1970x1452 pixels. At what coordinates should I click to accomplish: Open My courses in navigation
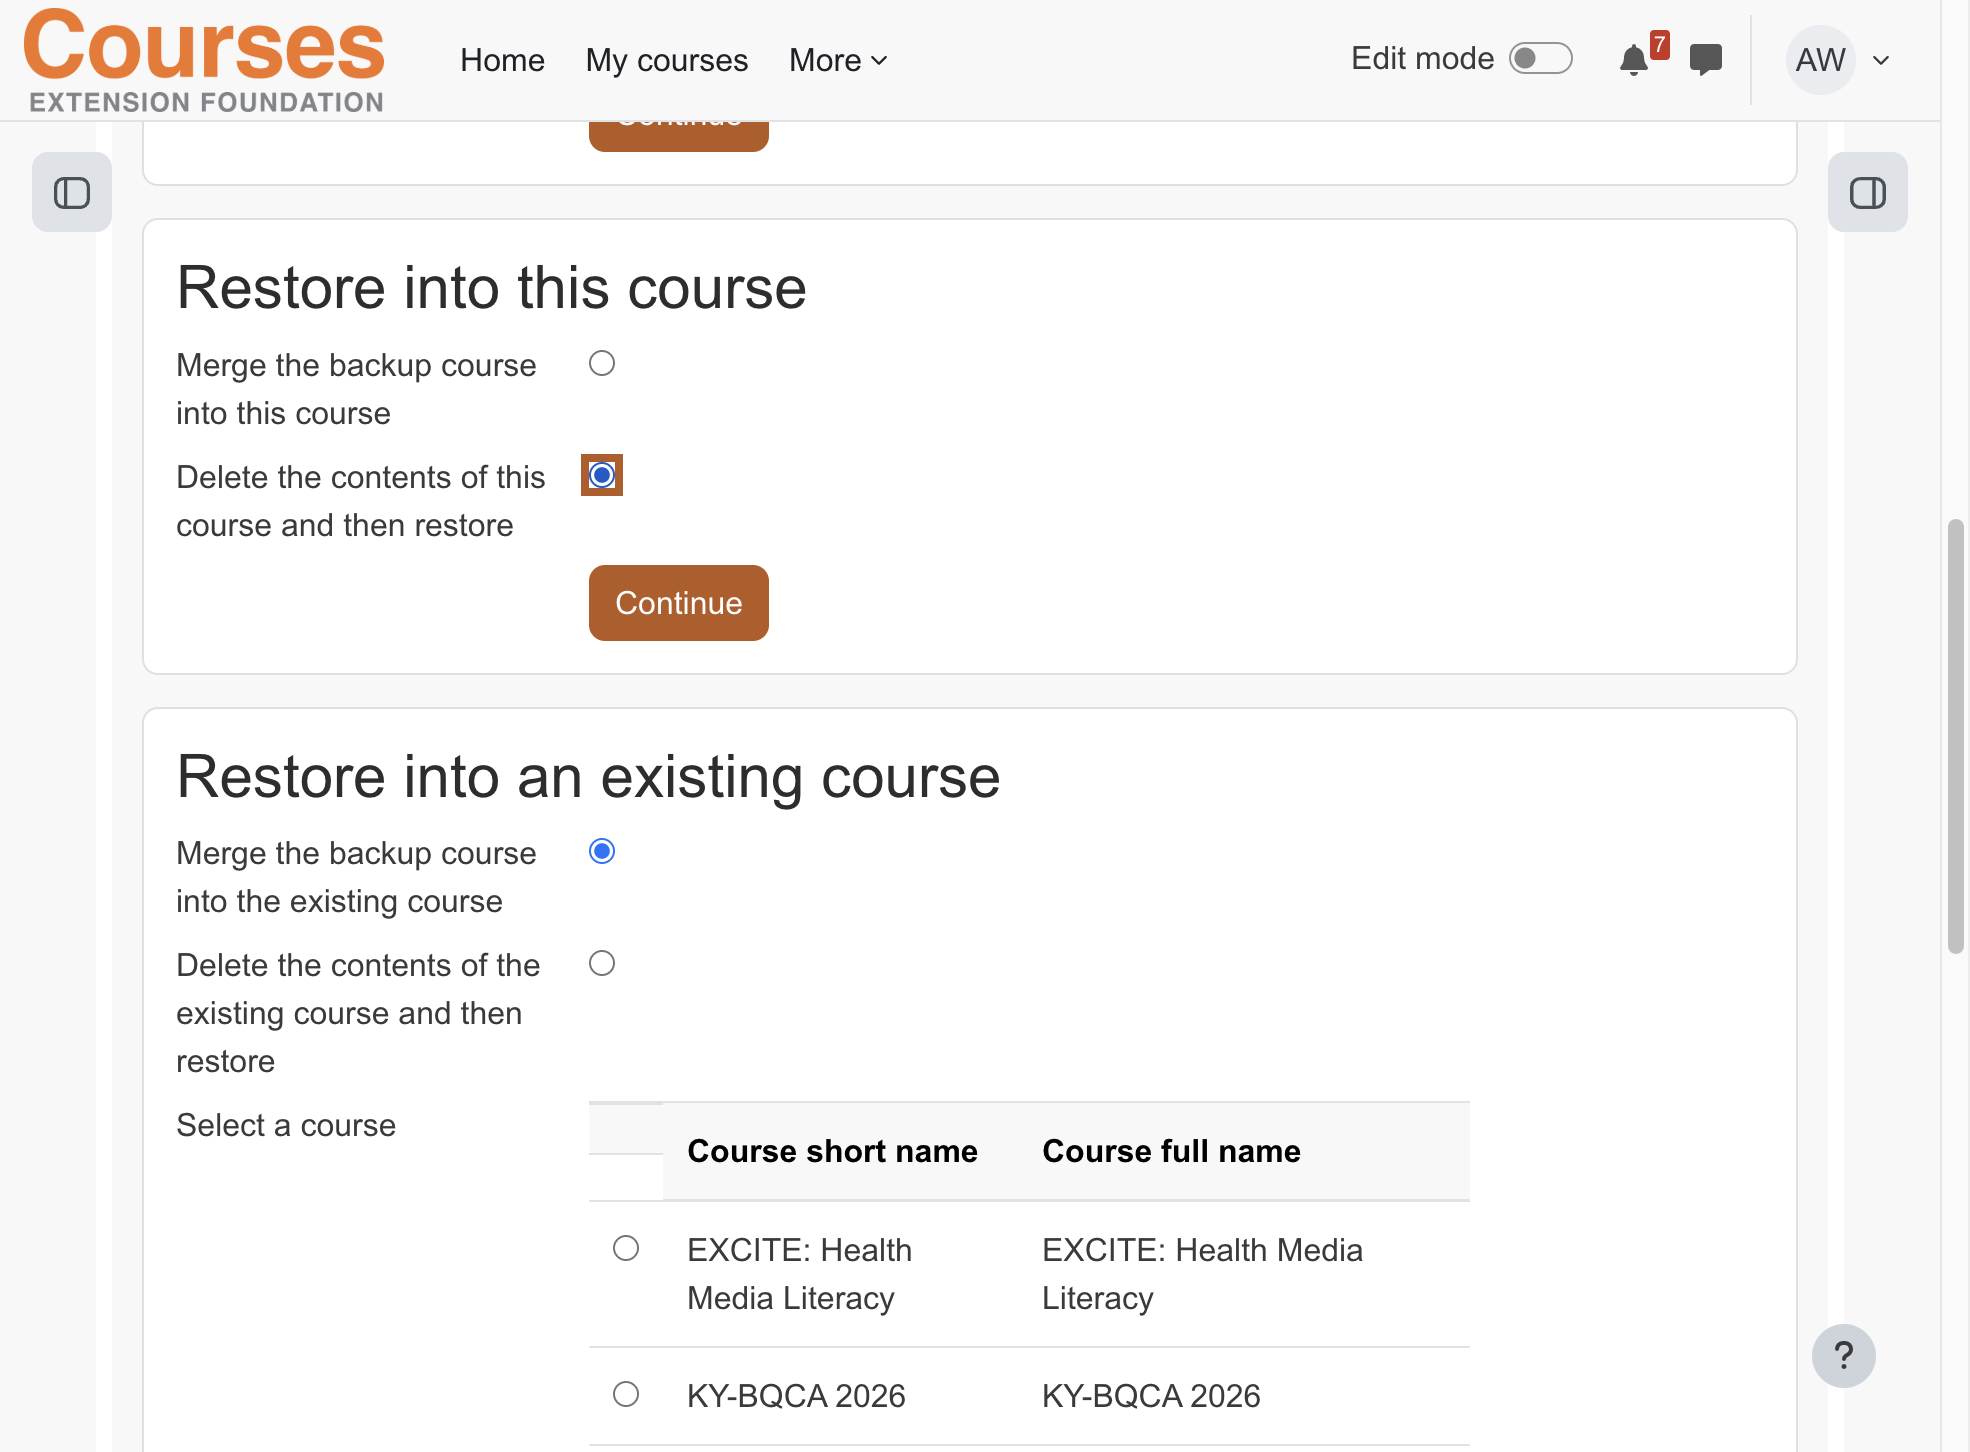point(667,60)
